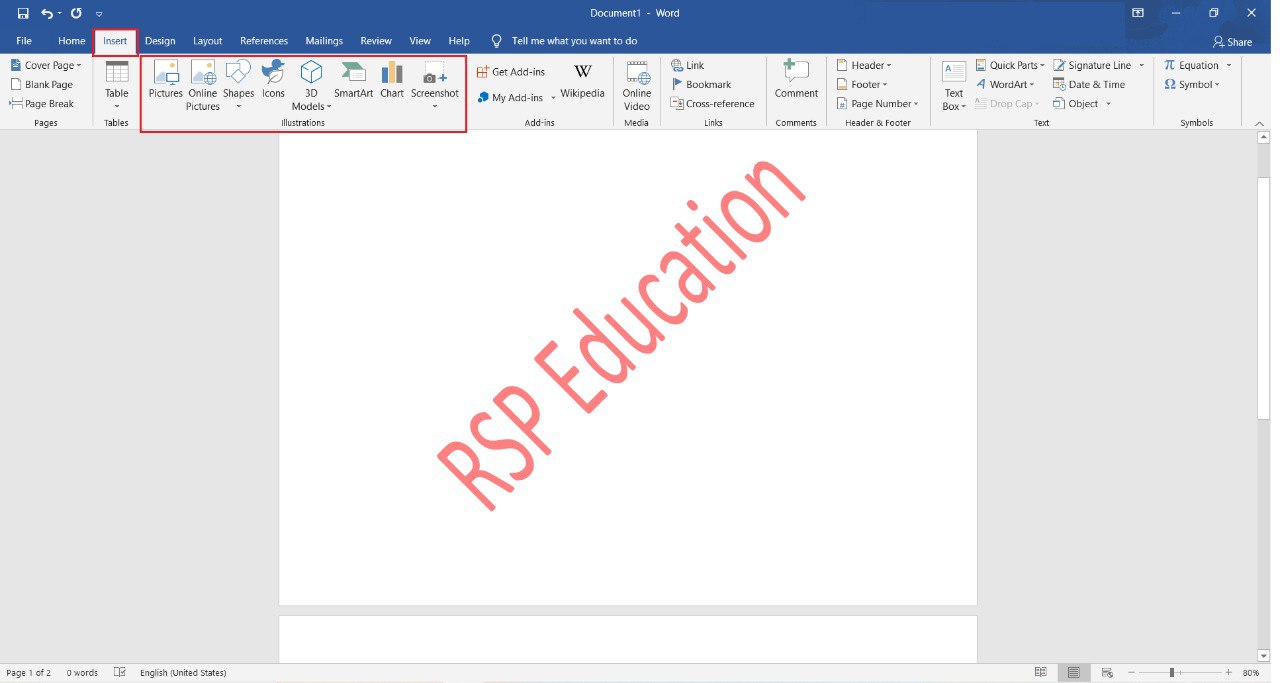The height and width of the screenshot is (683, 1280).
Task: Switch to the References tab
Action: pos(264,41)
